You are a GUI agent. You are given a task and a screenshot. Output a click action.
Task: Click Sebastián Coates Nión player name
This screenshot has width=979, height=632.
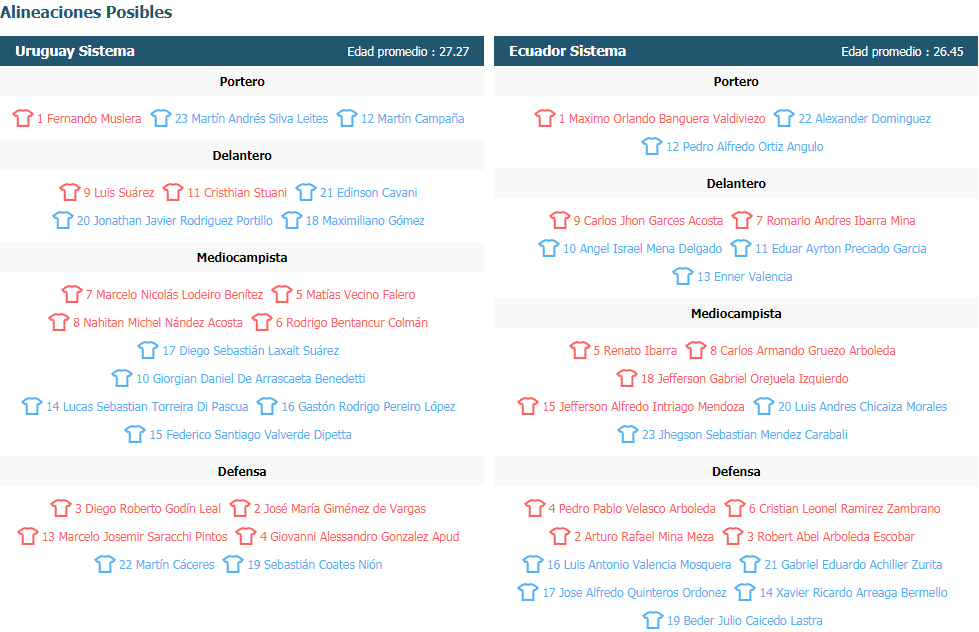point(314,564)
